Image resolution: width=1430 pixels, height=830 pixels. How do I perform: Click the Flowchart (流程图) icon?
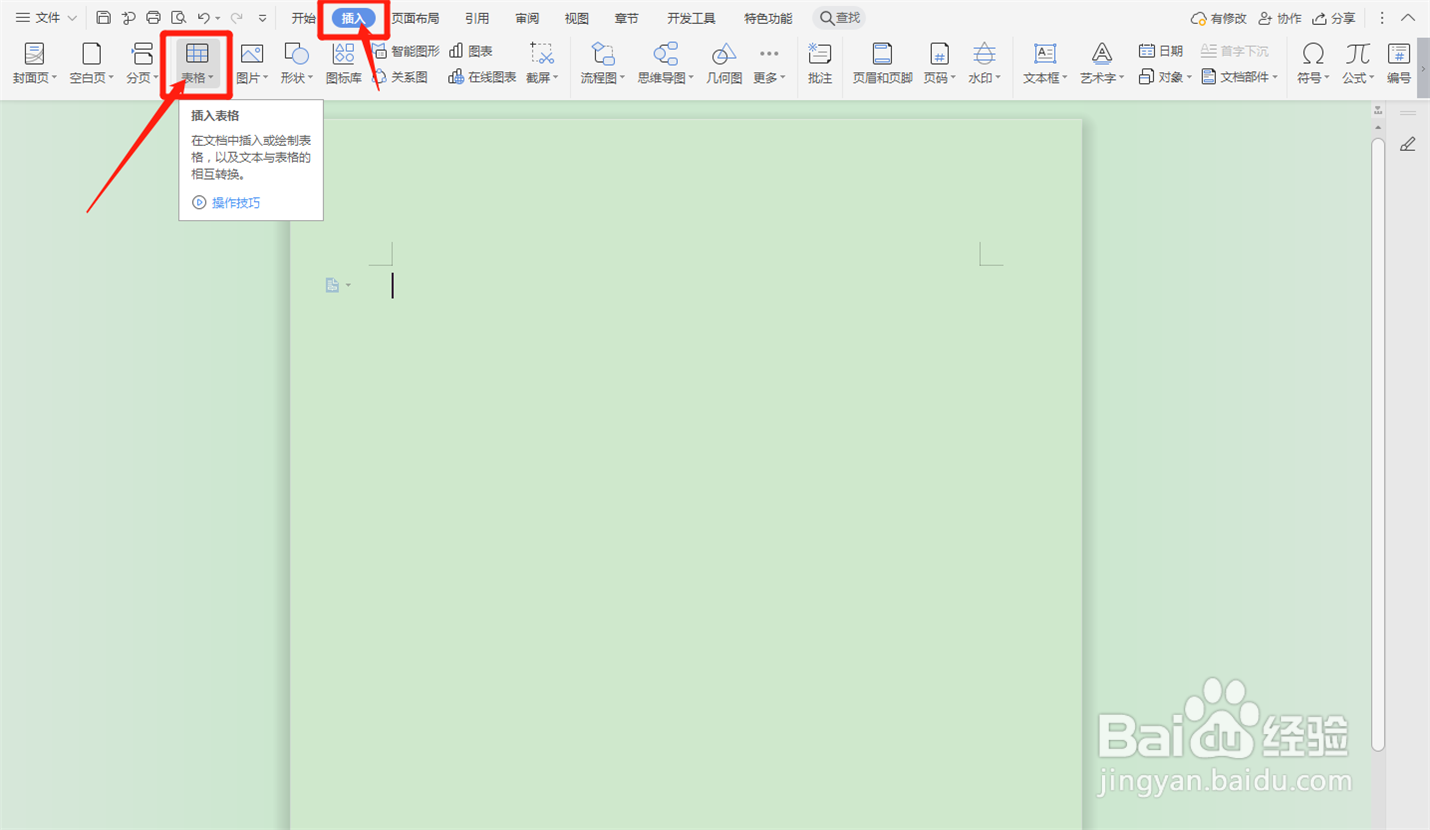[602, 54]
